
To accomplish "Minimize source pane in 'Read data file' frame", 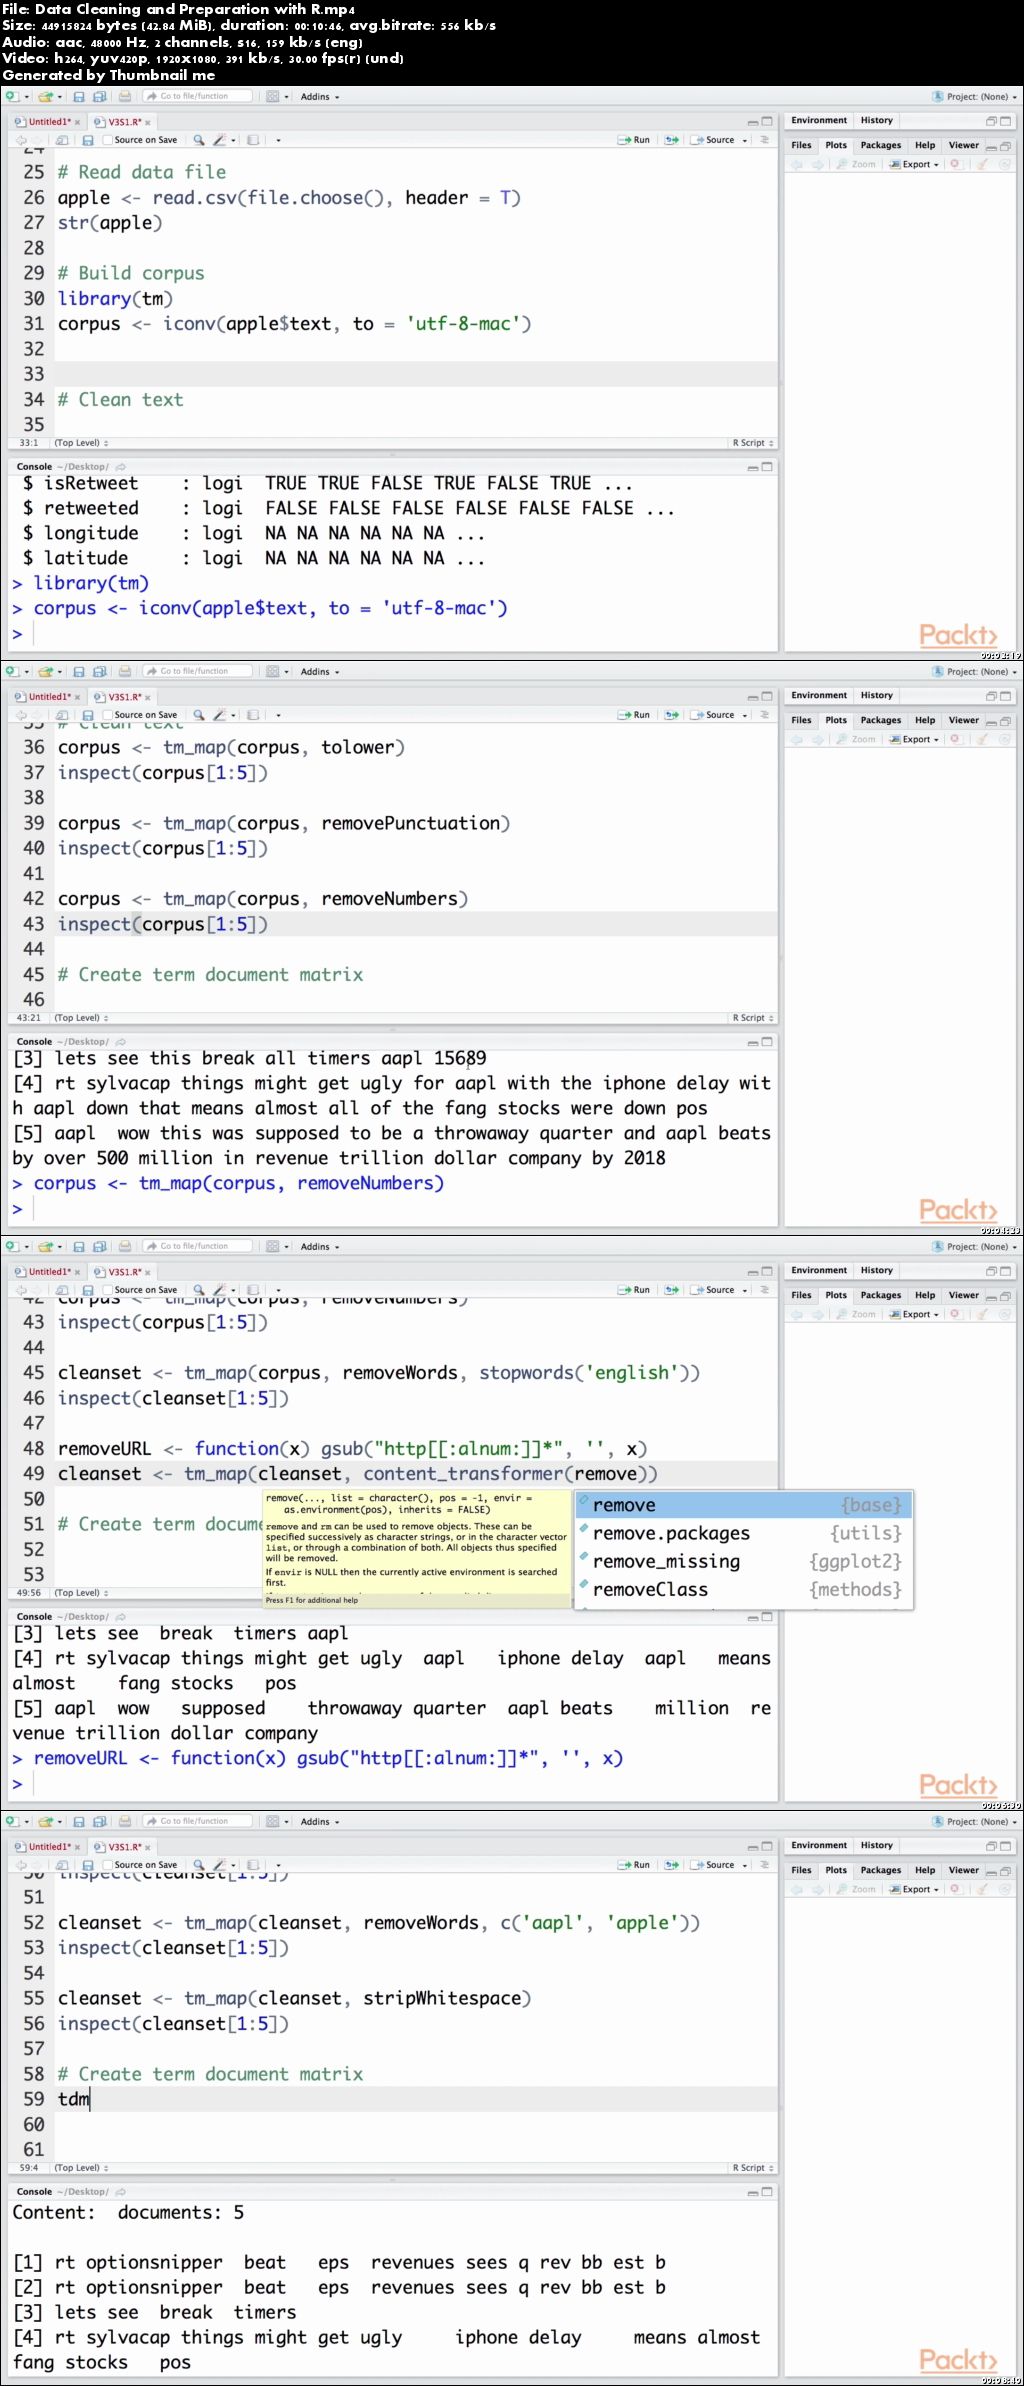I will (753, 122).
